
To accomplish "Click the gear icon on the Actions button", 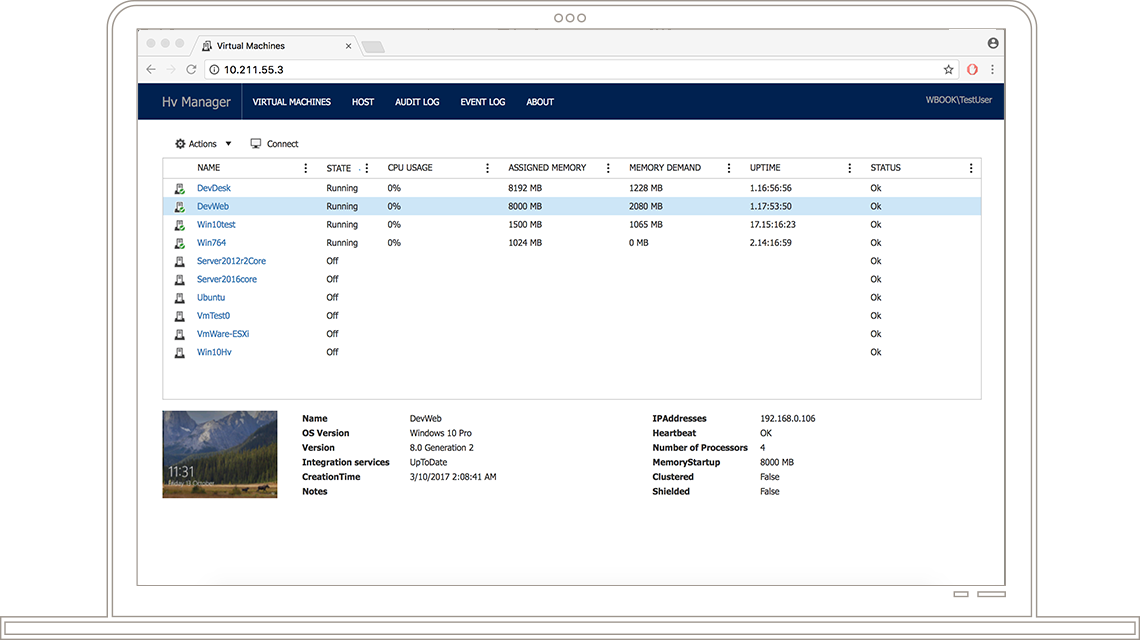I will pos(179,143).
